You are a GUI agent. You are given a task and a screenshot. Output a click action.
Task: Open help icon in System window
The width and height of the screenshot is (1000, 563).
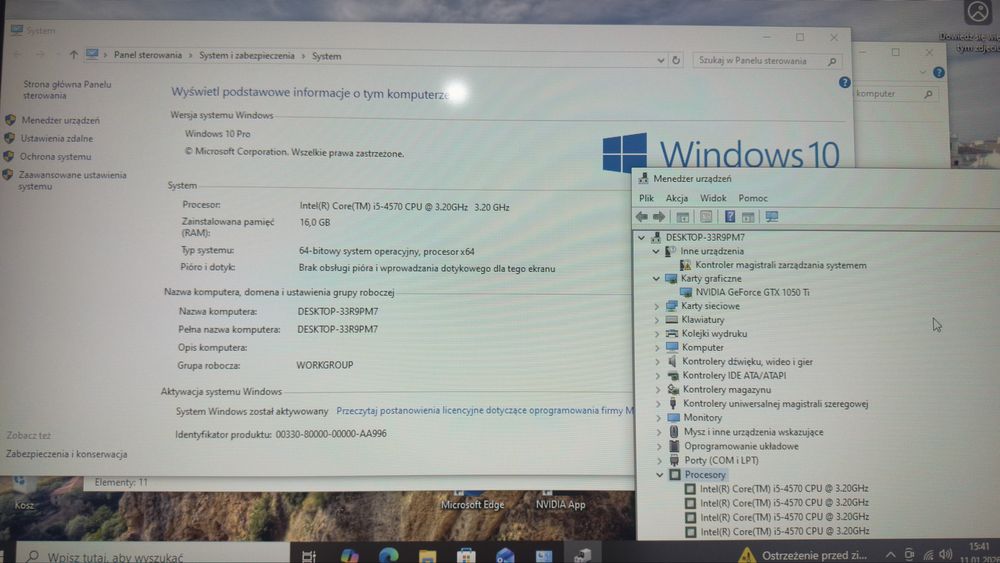(x=844, y=82)
